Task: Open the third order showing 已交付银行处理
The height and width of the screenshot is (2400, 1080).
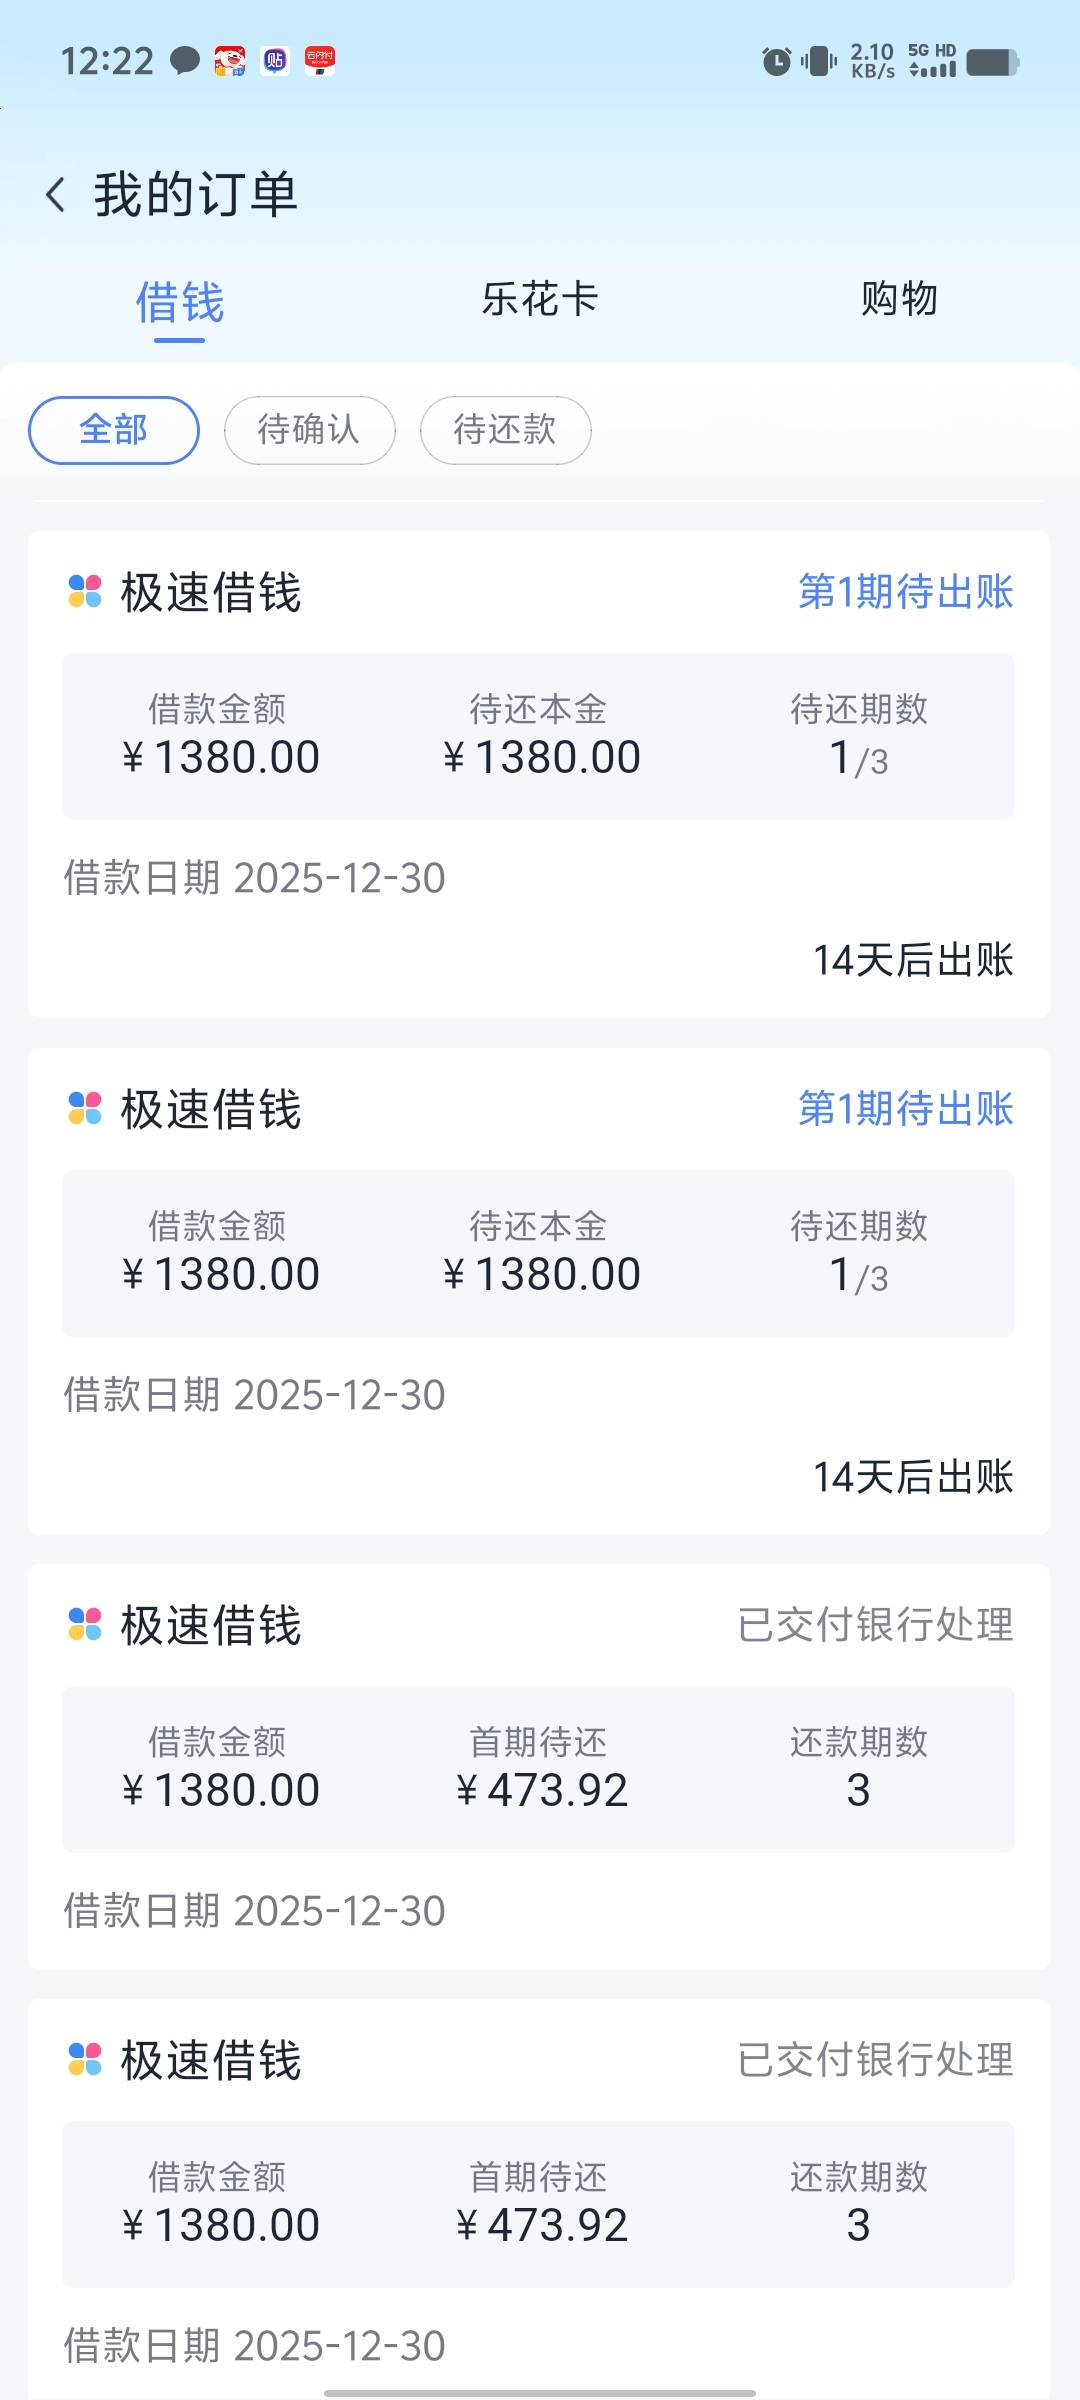Action: click(875, 1625)
